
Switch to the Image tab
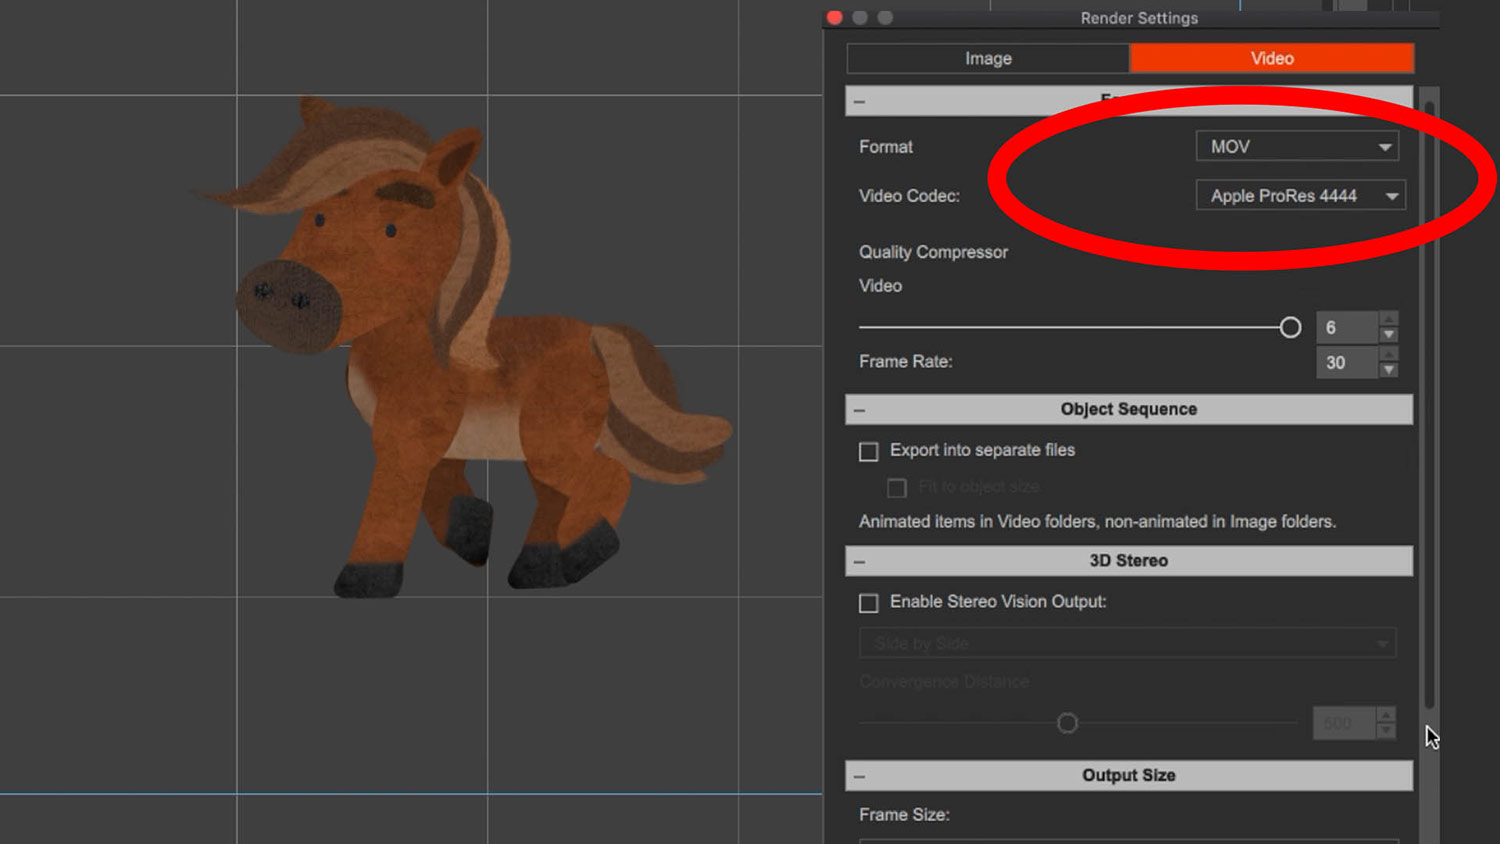point(988,59)
